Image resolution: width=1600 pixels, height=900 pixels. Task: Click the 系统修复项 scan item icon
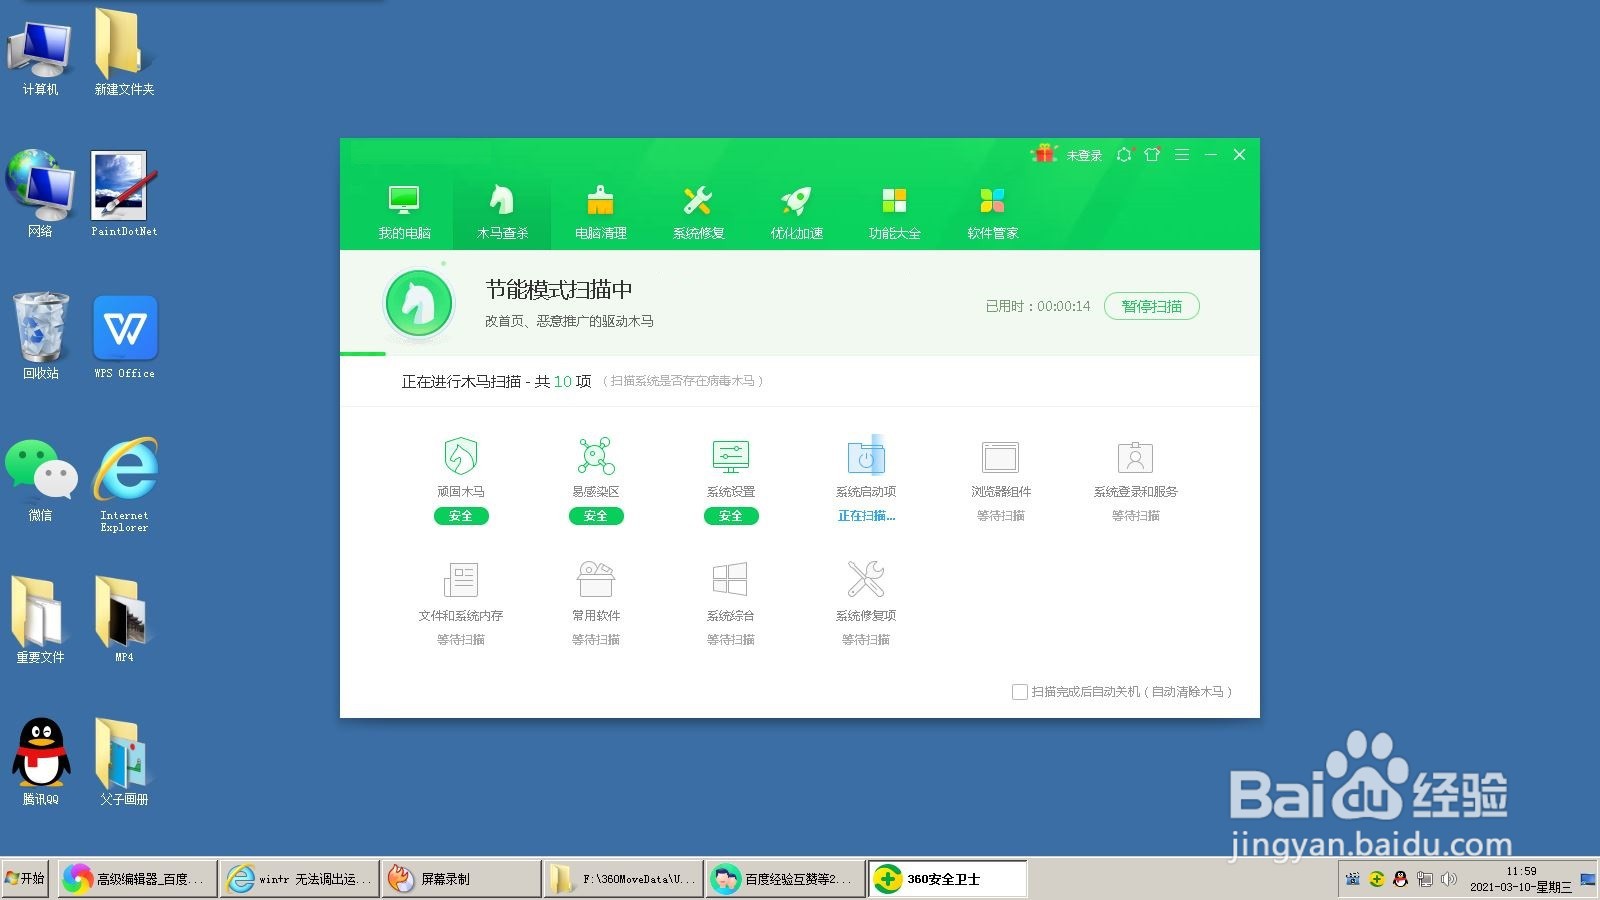(x=866, y=580)
